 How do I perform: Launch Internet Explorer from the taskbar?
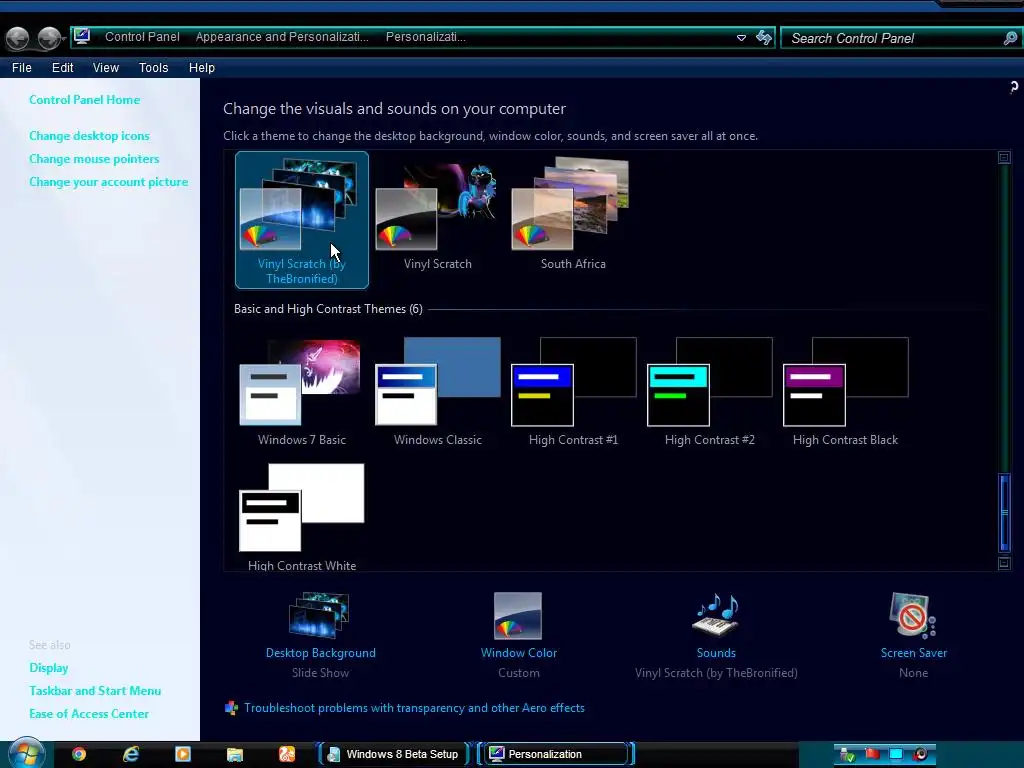coord(131,754)
